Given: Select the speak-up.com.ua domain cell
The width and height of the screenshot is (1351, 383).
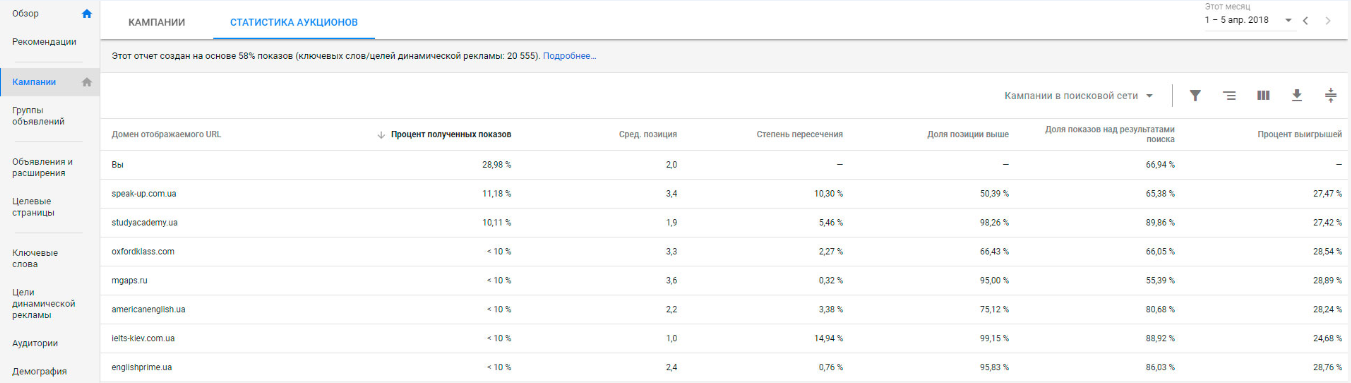Looking at the screenshot, I should pyautogui.click(x=145, y=193).
